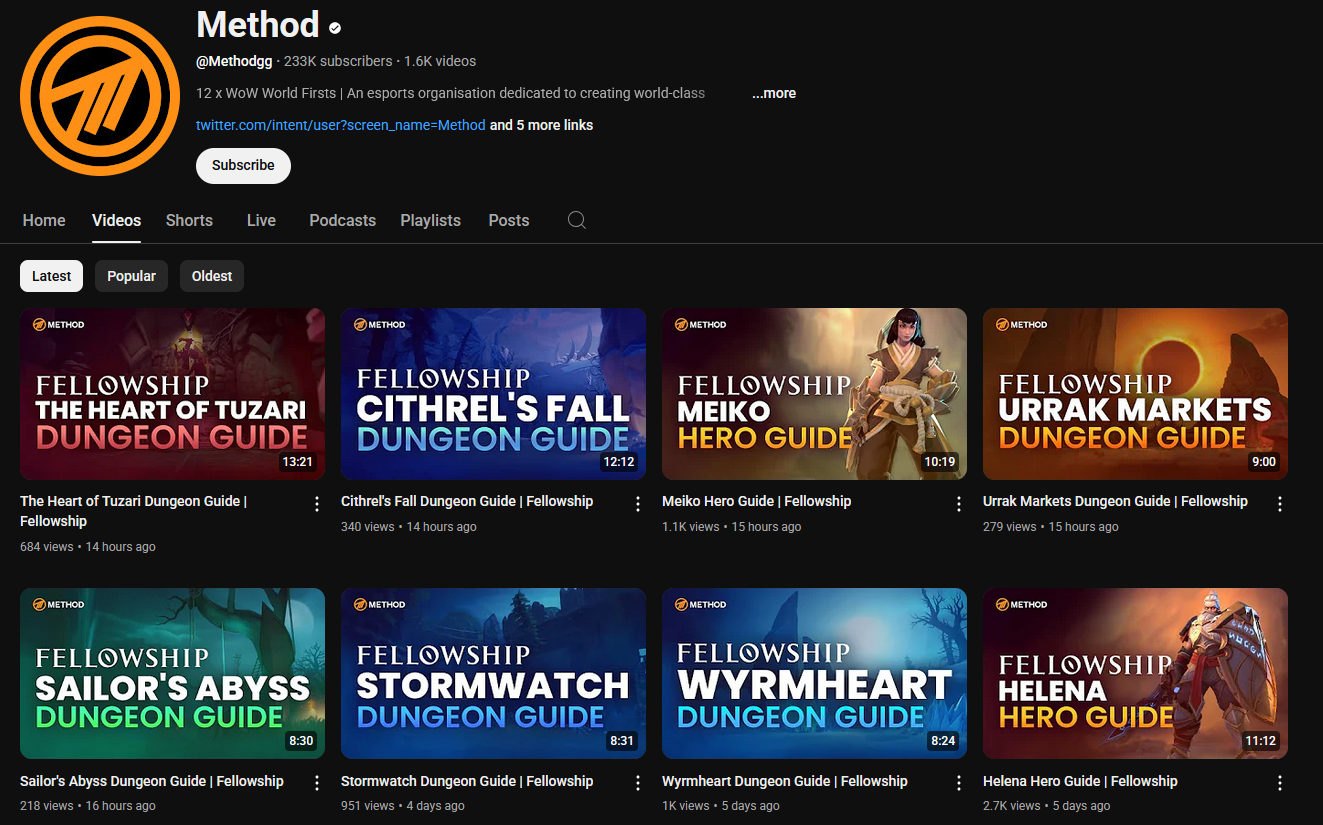Click the Method channel avatar logo
1323x825 pixels.
pyautogui.click(x=100, y=96)
